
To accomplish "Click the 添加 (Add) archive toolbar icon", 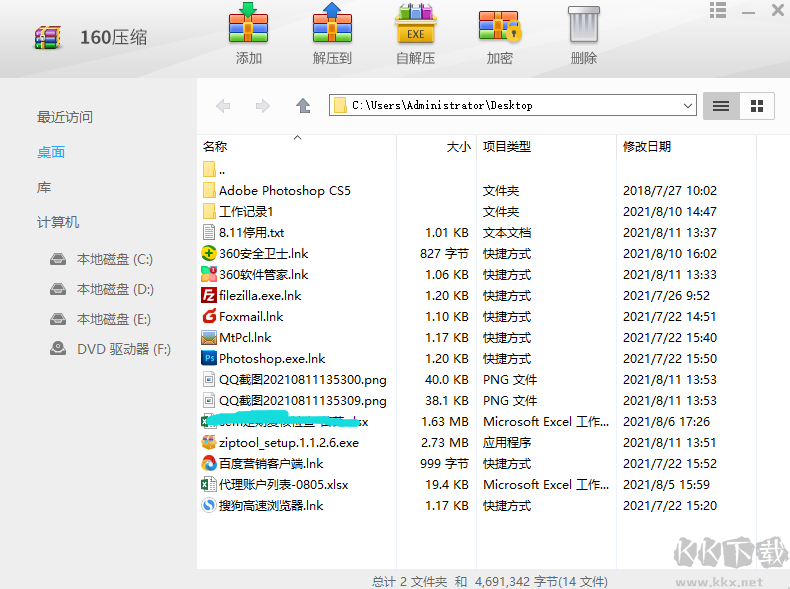I will (248, 24).
